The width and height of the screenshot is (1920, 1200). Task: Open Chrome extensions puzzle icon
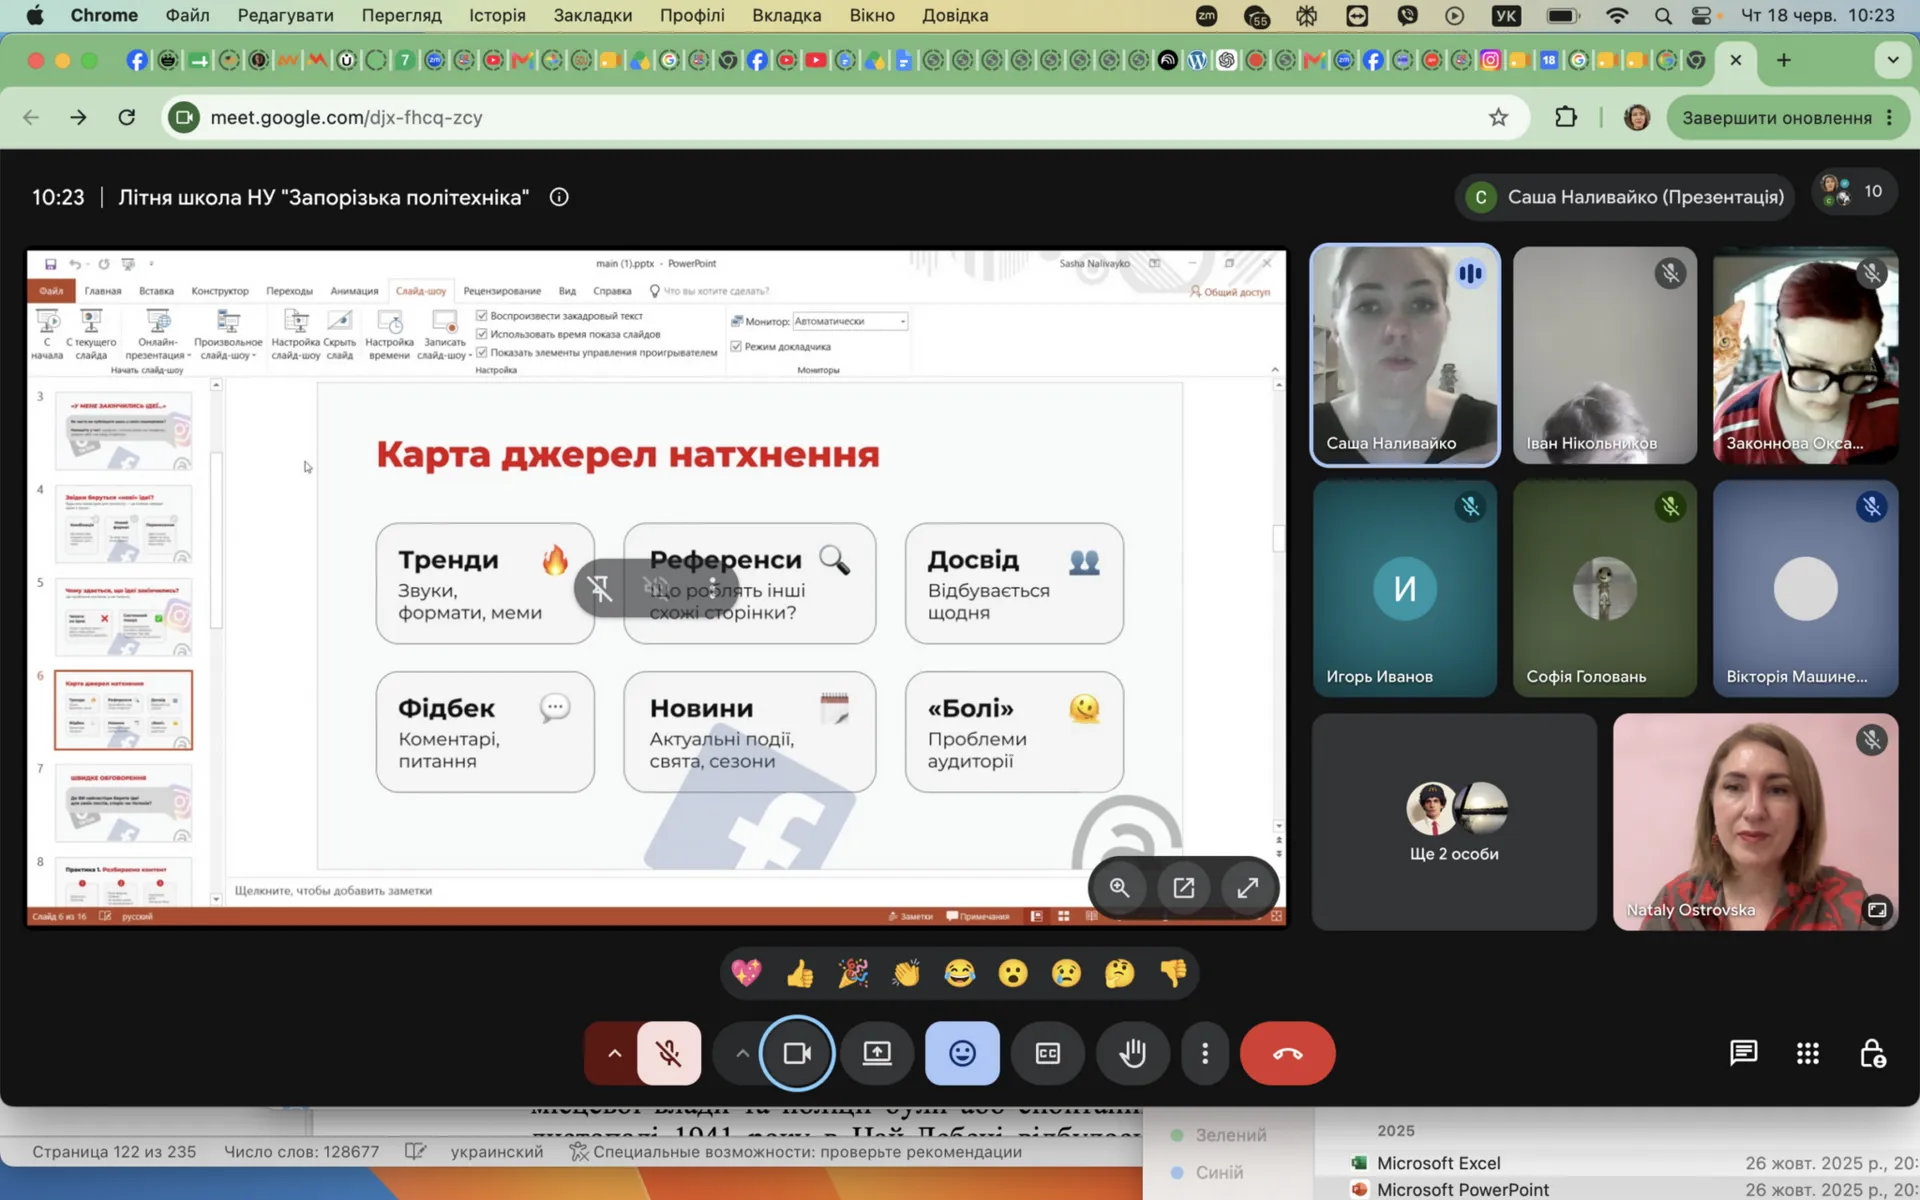[1566, 117]
